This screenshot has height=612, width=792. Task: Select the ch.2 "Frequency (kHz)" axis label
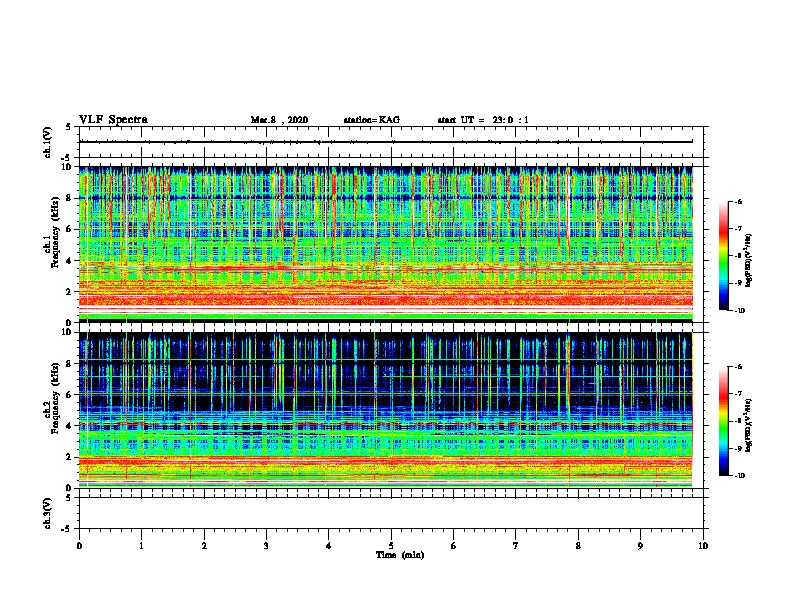pos(55,398)
